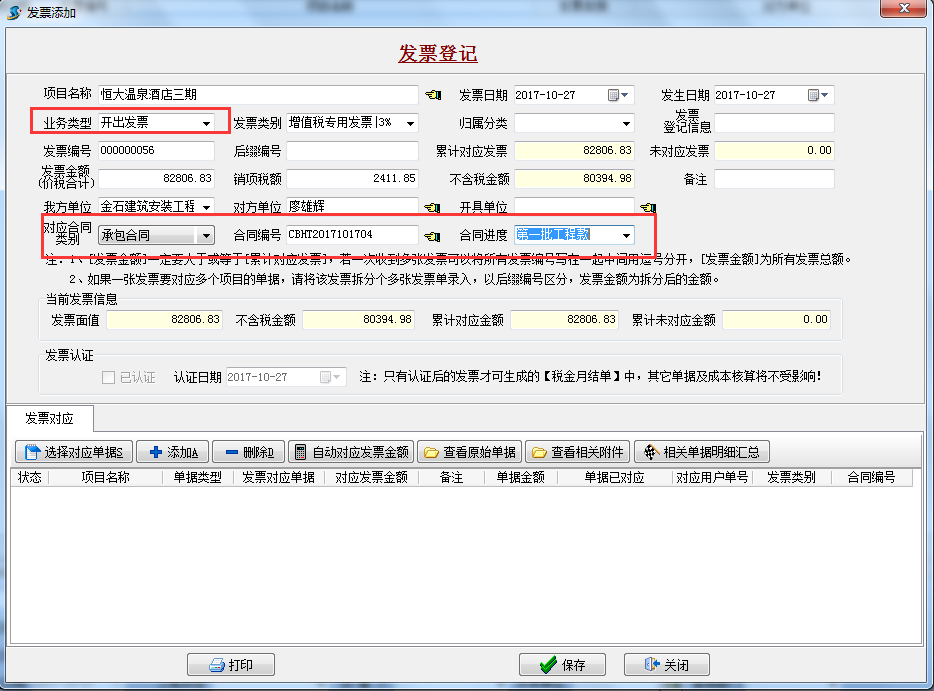Click the 打印 button
934x691 pixels.
tap(230, 665)
